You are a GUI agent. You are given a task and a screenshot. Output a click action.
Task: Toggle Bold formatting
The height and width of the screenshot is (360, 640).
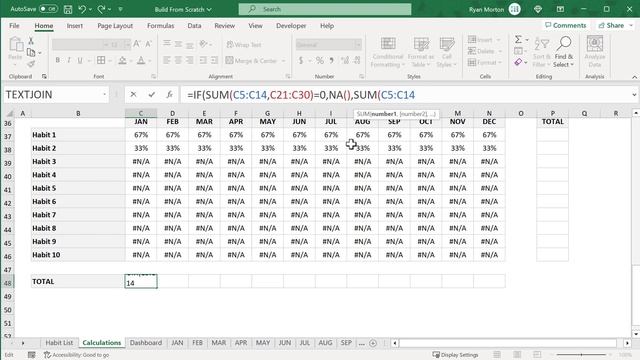[58, 60]
